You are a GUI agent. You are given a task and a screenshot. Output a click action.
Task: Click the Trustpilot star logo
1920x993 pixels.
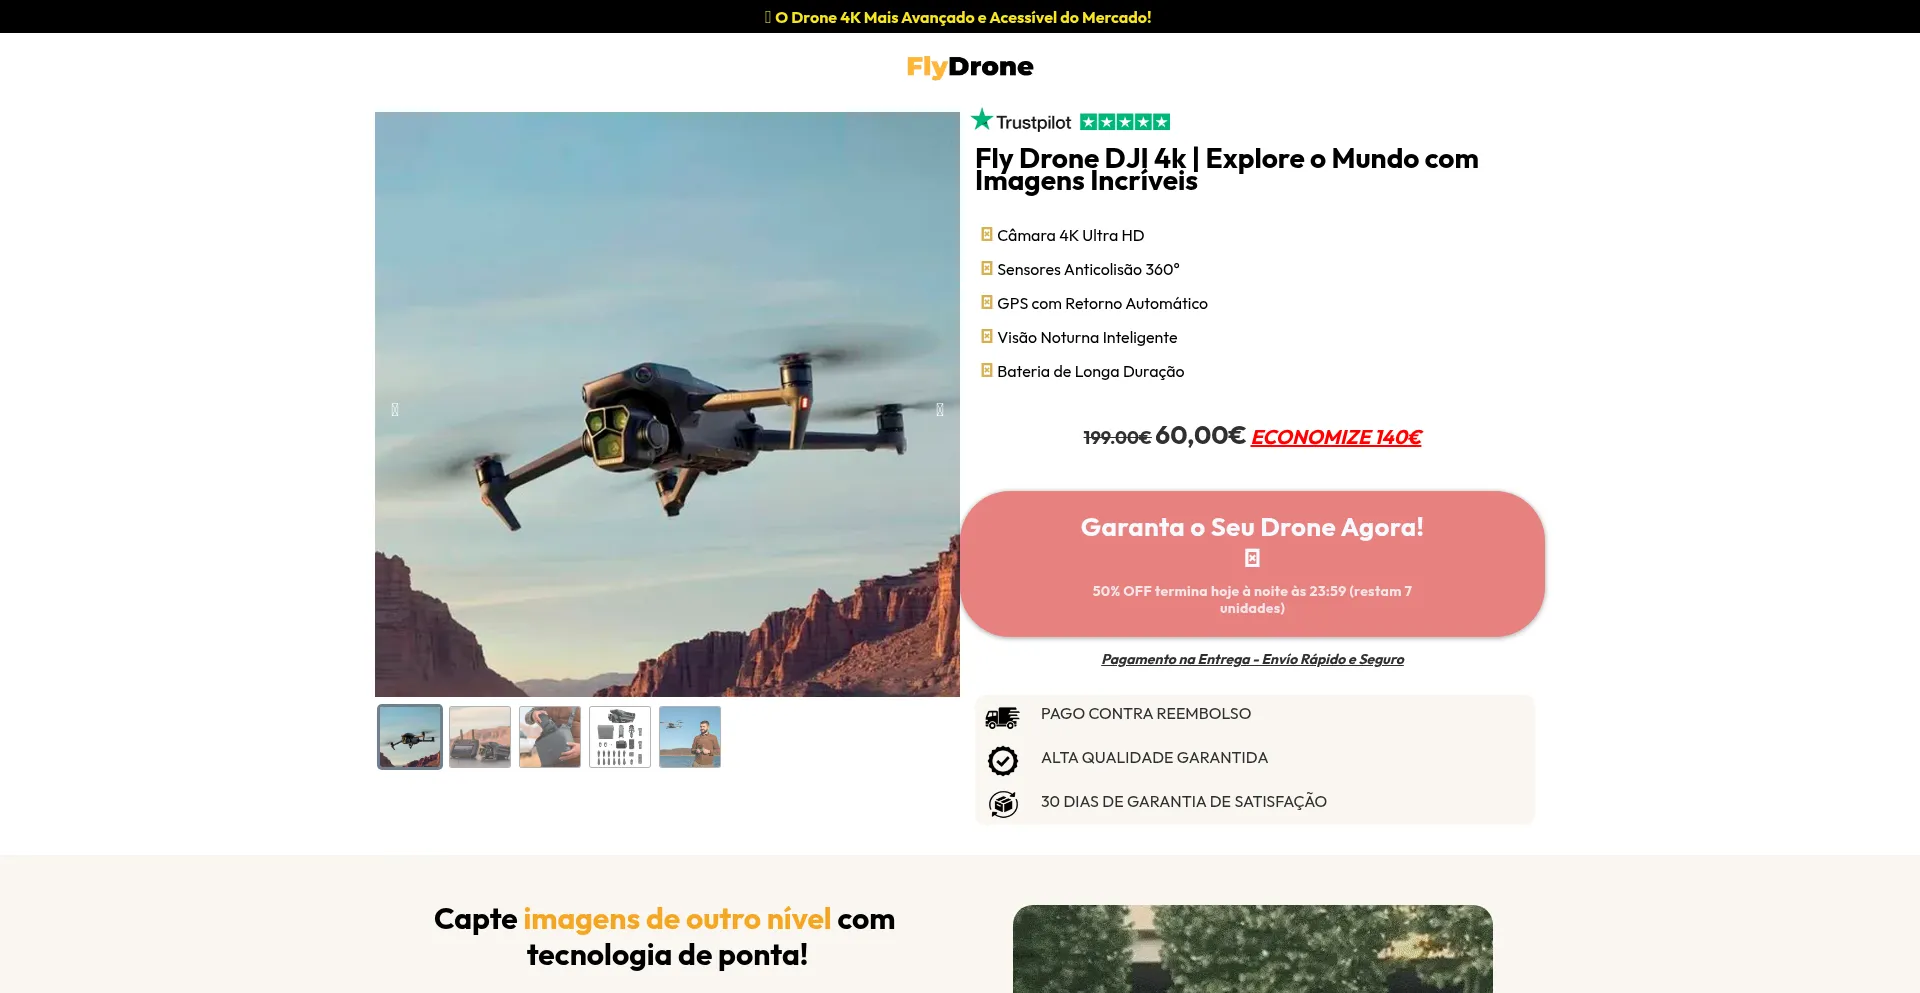tap(982, 120)
